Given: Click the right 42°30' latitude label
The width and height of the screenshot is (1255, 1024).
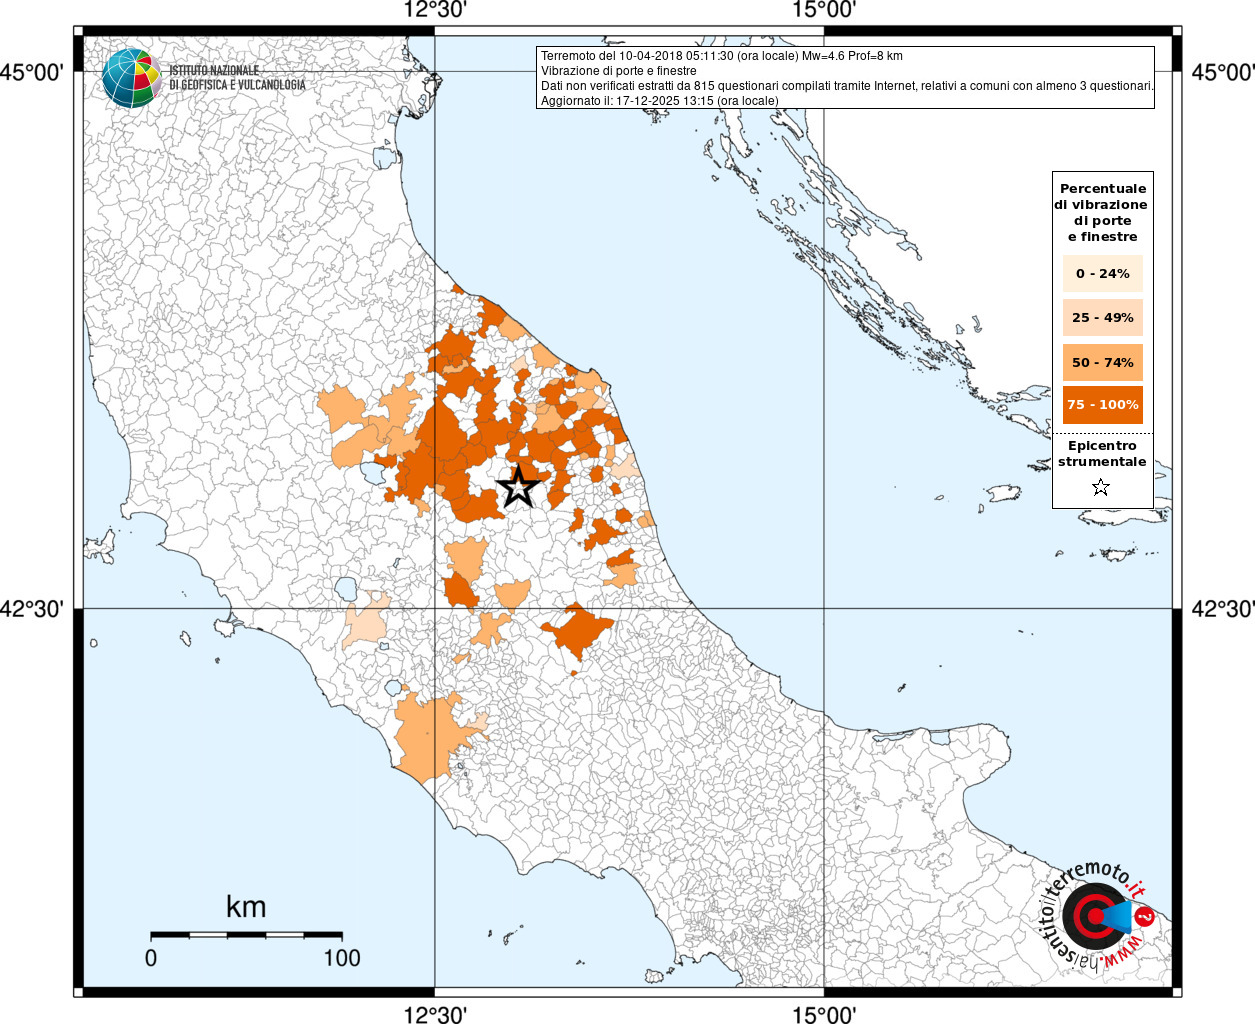Looking at the screenshot, I should pos(1223,609).
